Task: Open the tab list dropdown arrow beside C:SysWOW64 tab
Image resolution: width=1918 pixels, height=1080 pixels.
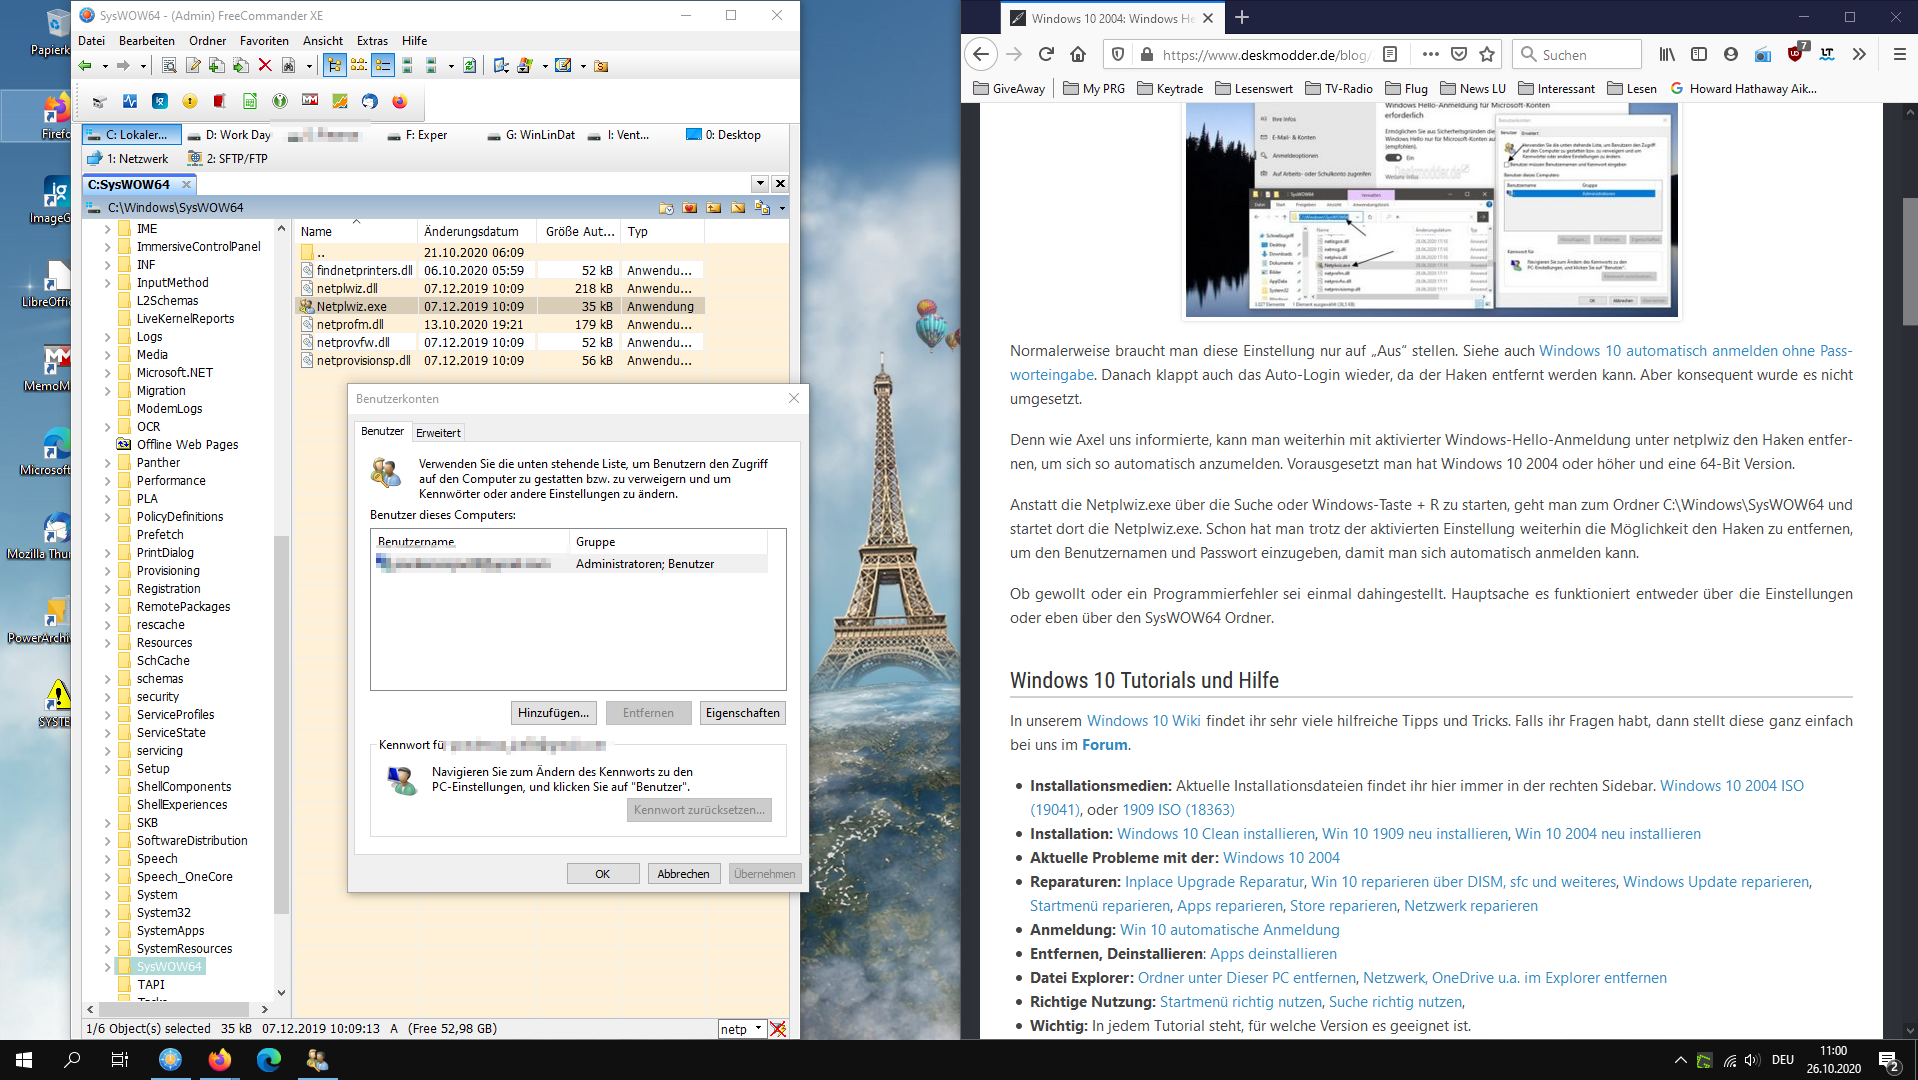Action: pos(760,184)
